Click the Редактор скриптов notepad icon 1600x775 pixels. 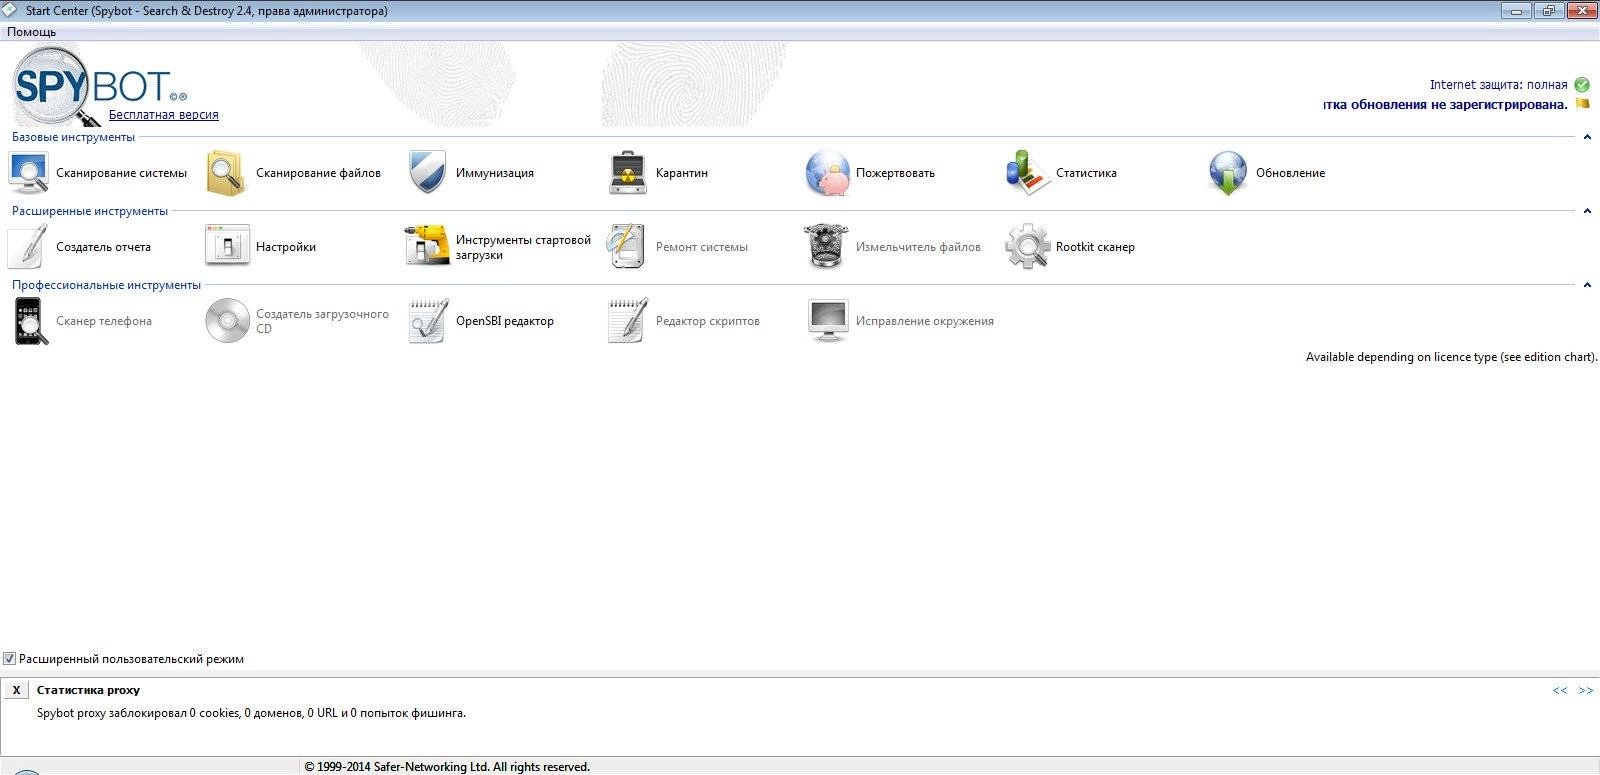tap(627, 321)
